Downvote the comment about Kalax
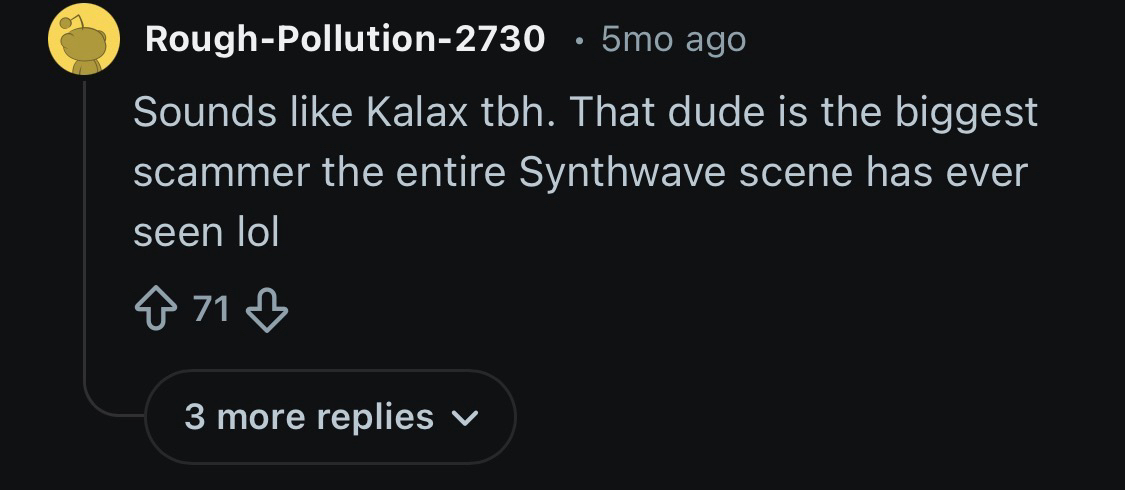Image resolution: width=1125 pixels, height=490 pixels. click(266, 311)
